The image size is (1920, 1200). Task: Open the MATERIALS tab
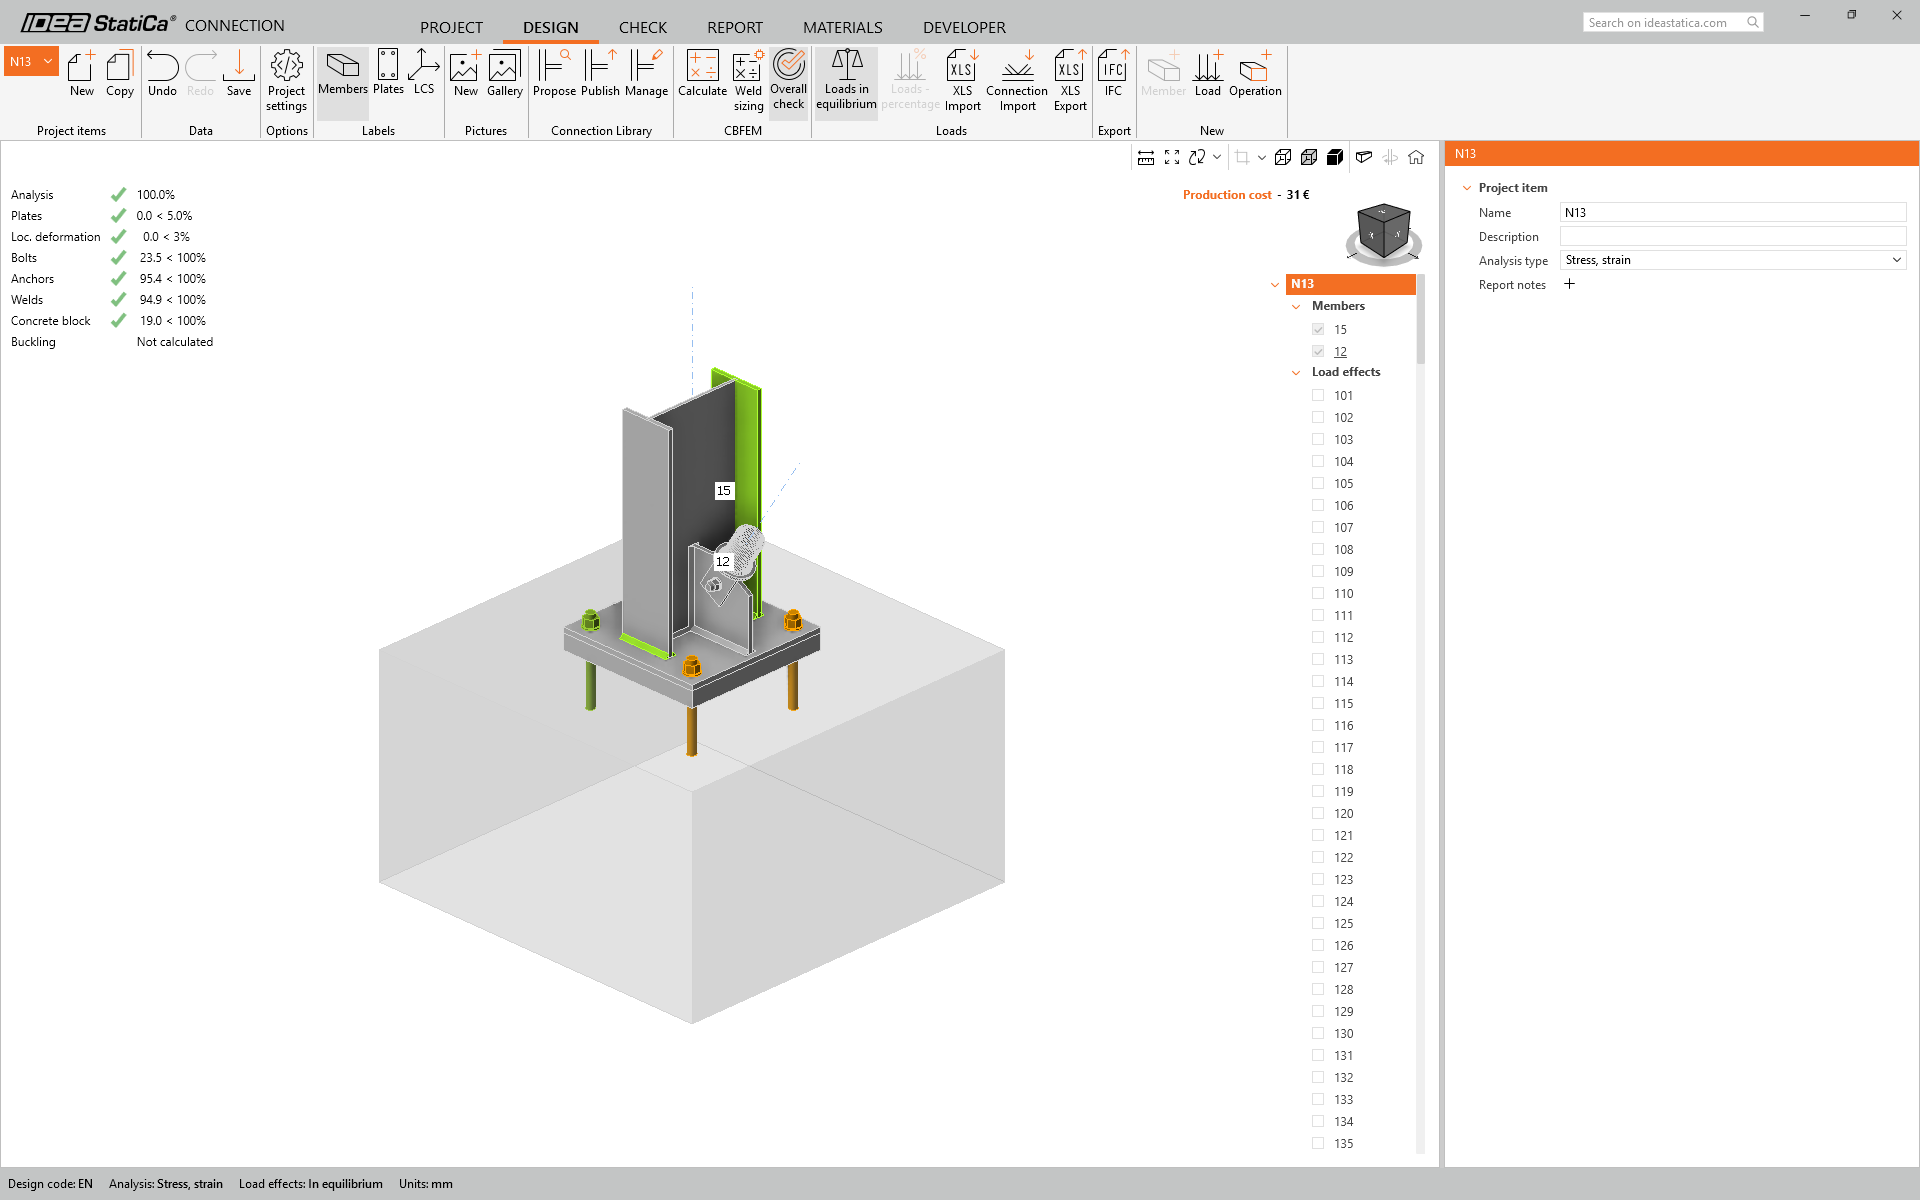[x=842, y=27]
